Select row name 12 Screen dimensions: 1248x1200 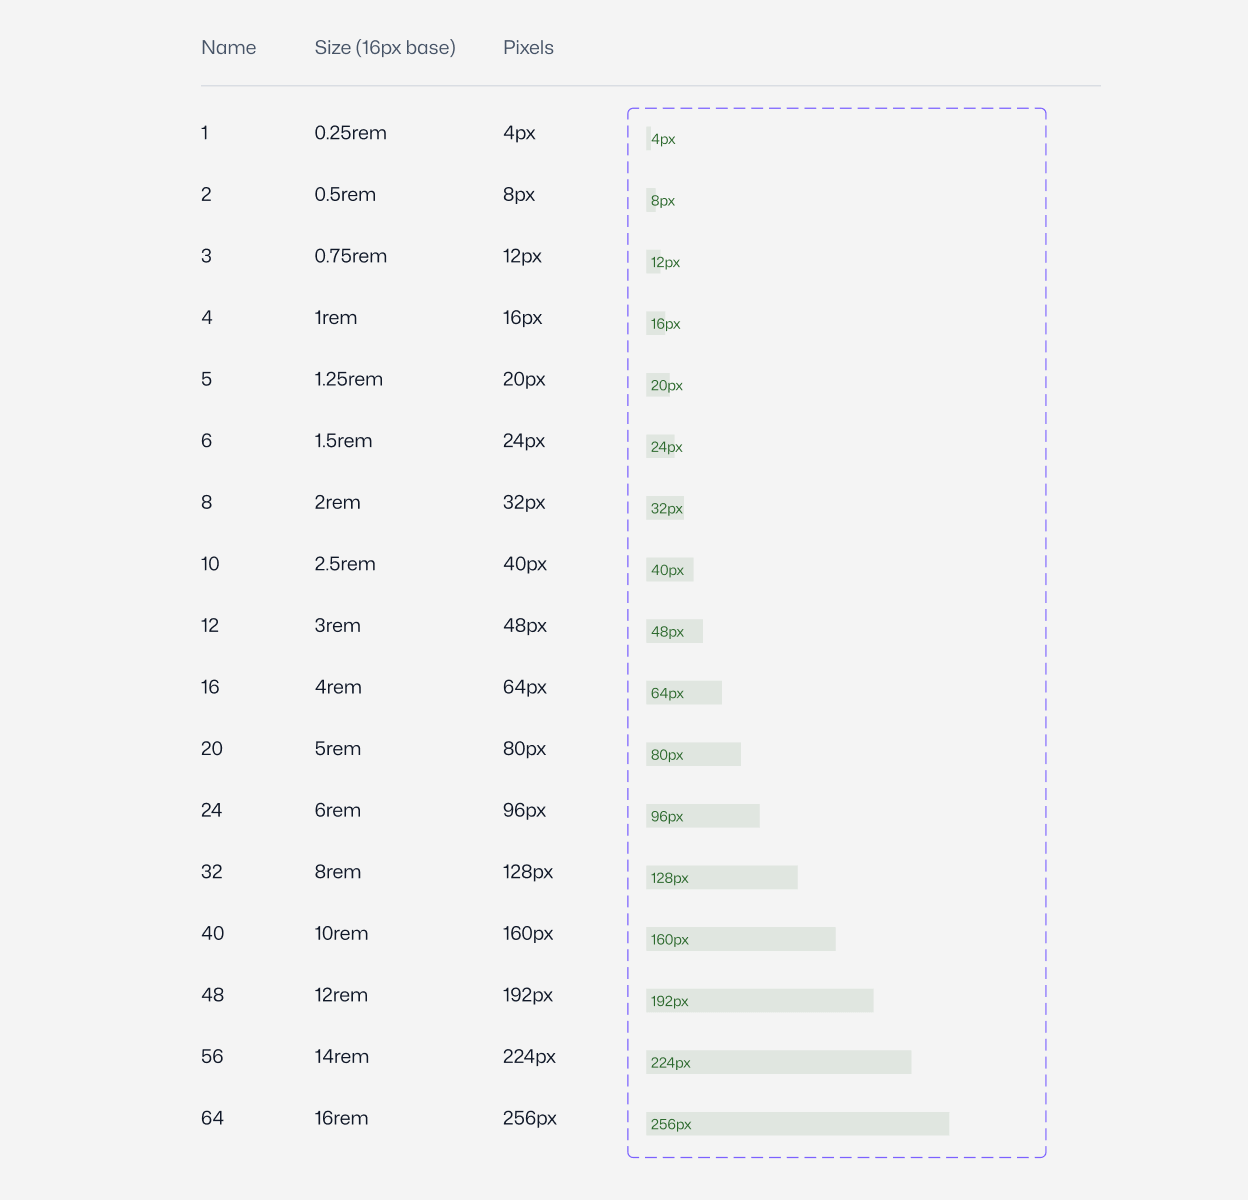point(210,626)
